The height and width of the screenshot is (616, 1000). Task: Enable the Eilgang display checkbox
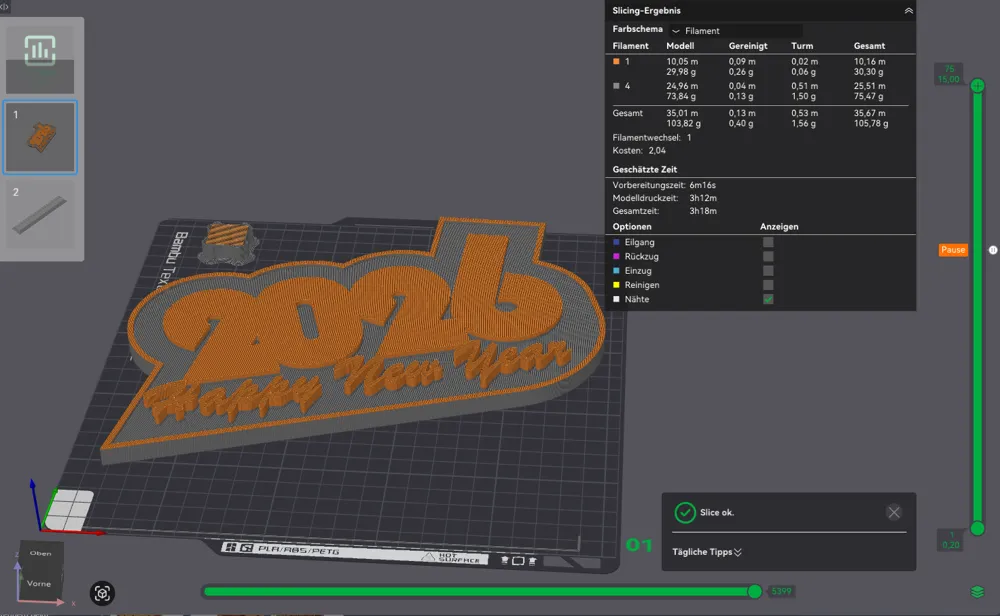click(768, 242)
